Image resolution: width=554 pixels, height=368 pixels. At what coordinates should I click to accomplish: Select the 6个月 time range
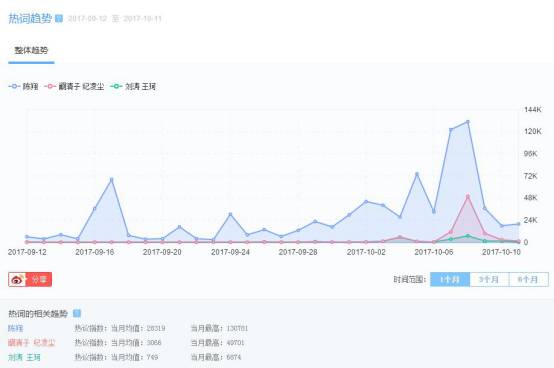pyautogui.click(x=529, y=279)
